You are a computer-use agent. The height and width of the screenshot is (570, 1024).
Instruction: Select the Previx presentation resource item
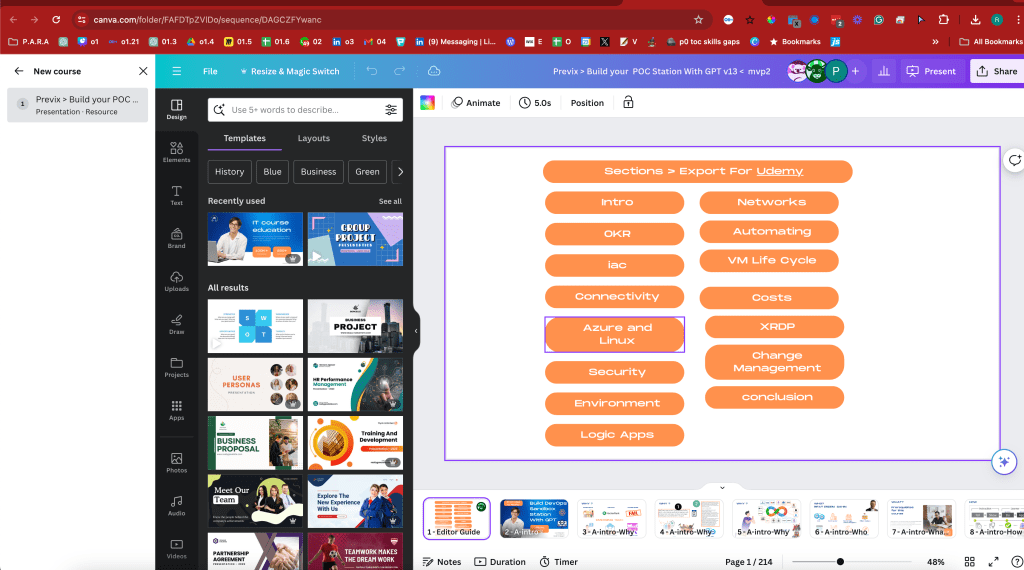[78, 105]
